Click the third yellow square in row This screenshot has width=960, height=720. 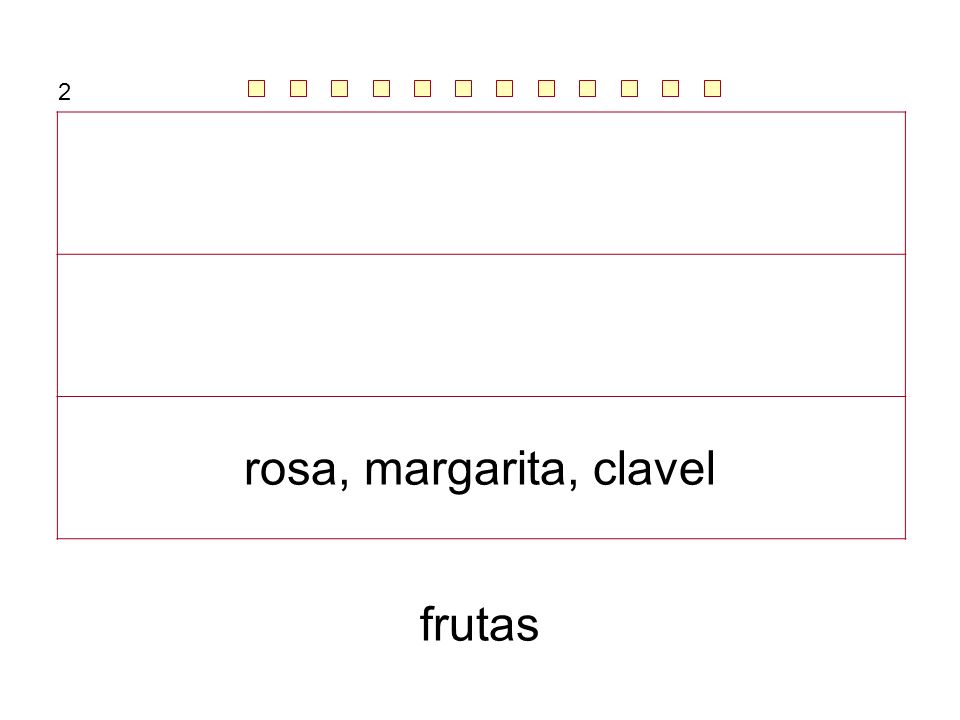[x=340, y=89]
